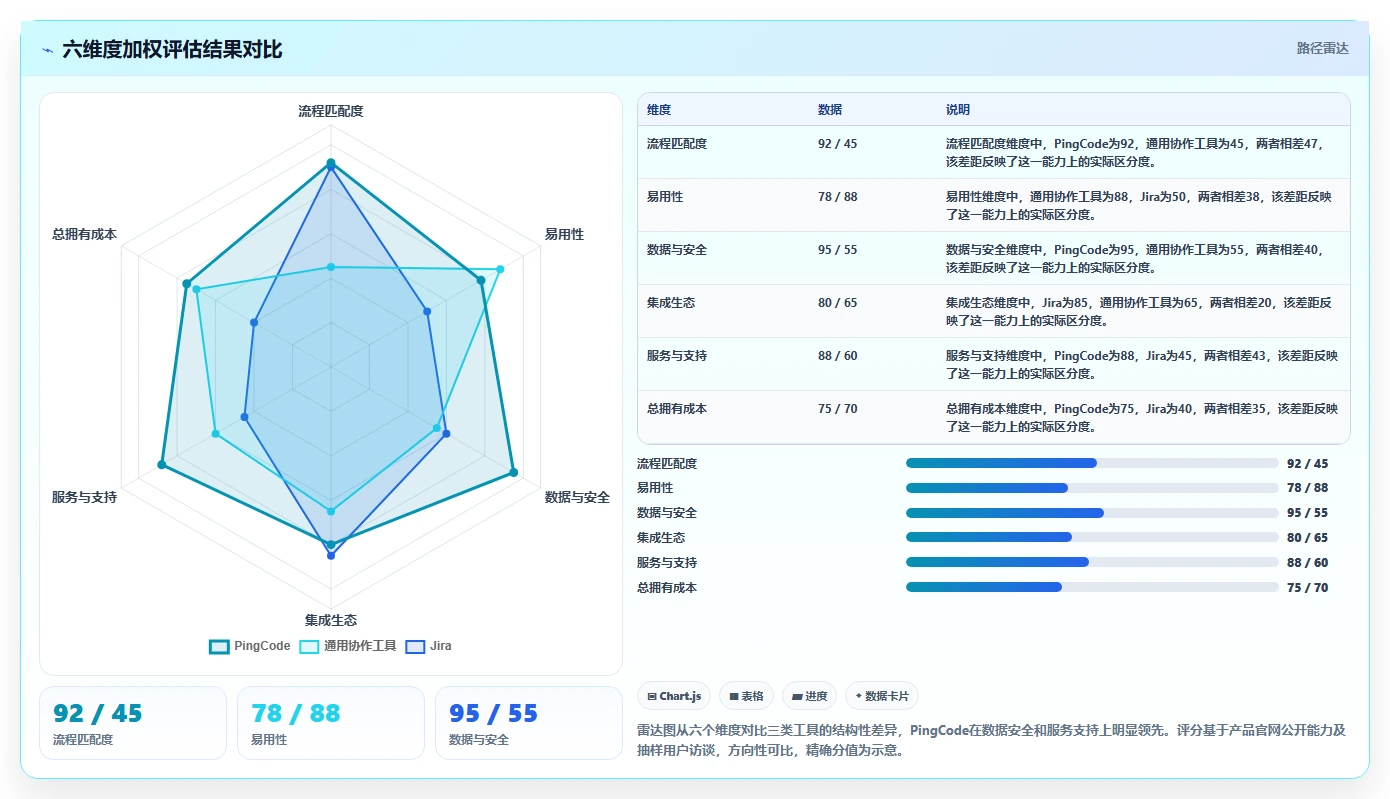Click the 服务与支持 progress bar
The width and height of the screenshot is (1390, 799).
[x=1092, y=562]
